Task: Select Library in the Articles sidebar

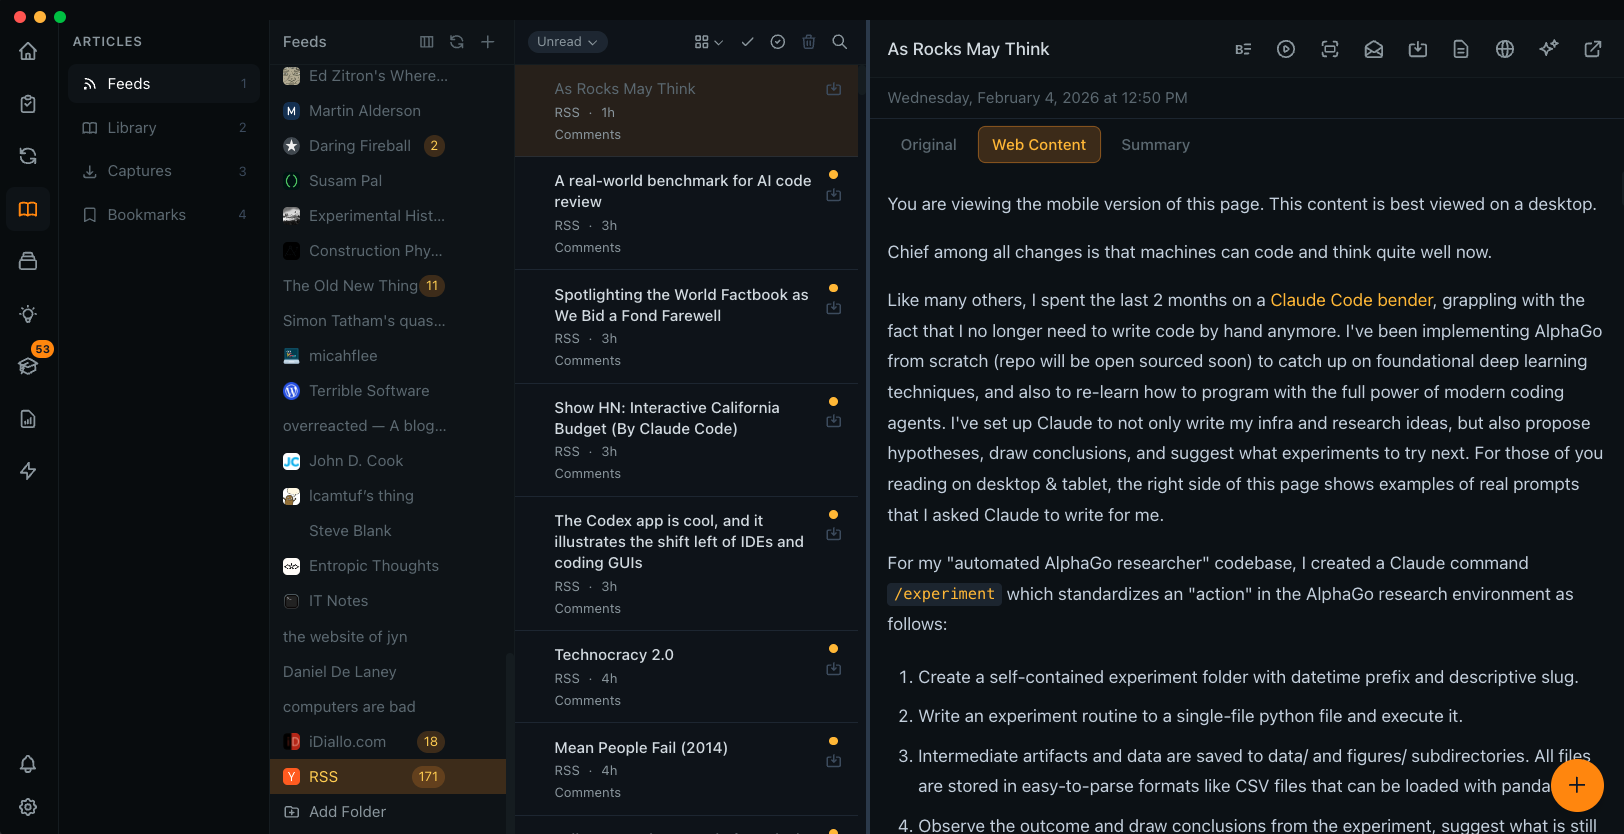Action: [164, 128]
